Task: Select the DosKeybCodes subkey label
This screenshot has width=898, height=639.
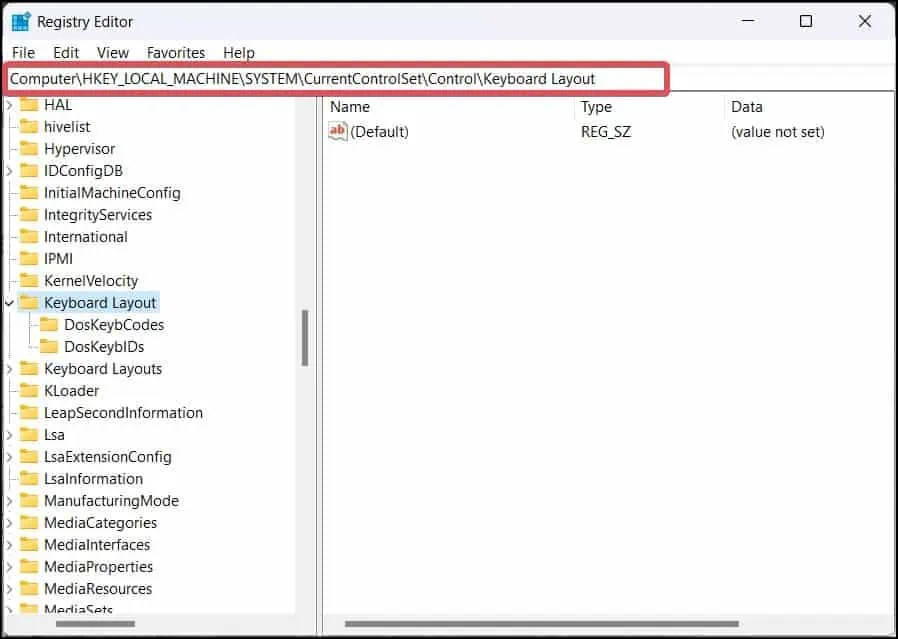Action: click(114, 325)
